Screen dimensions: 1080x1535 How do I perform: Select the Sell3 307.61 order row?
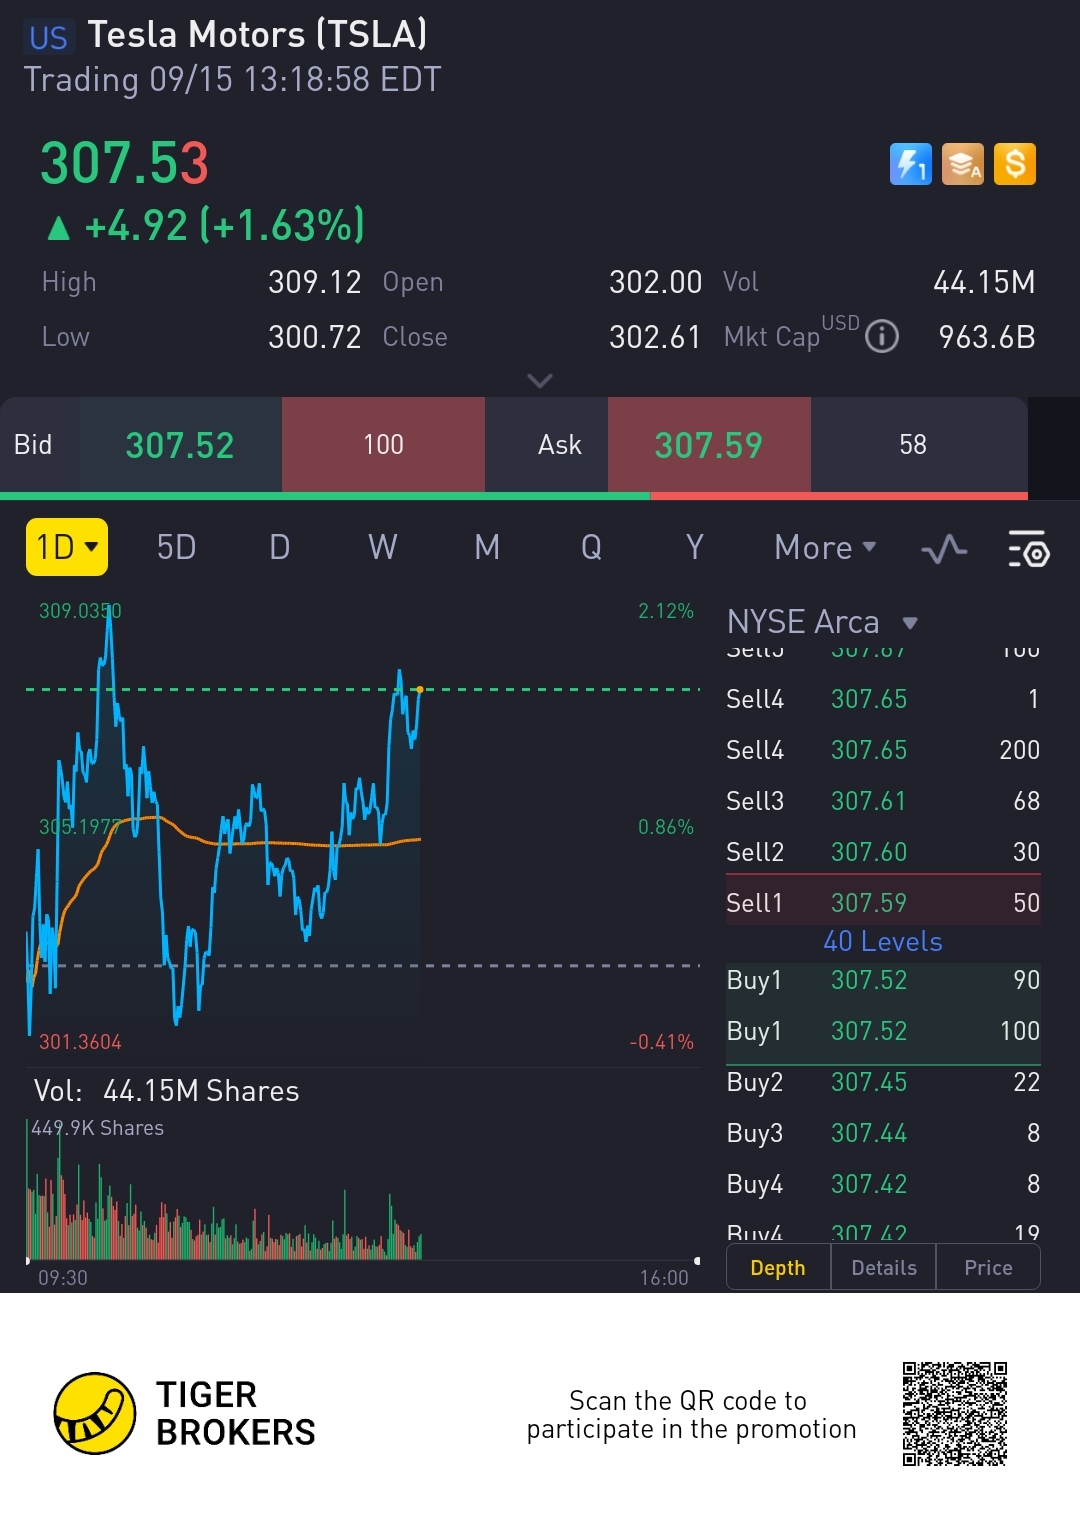tap(883, 800)
